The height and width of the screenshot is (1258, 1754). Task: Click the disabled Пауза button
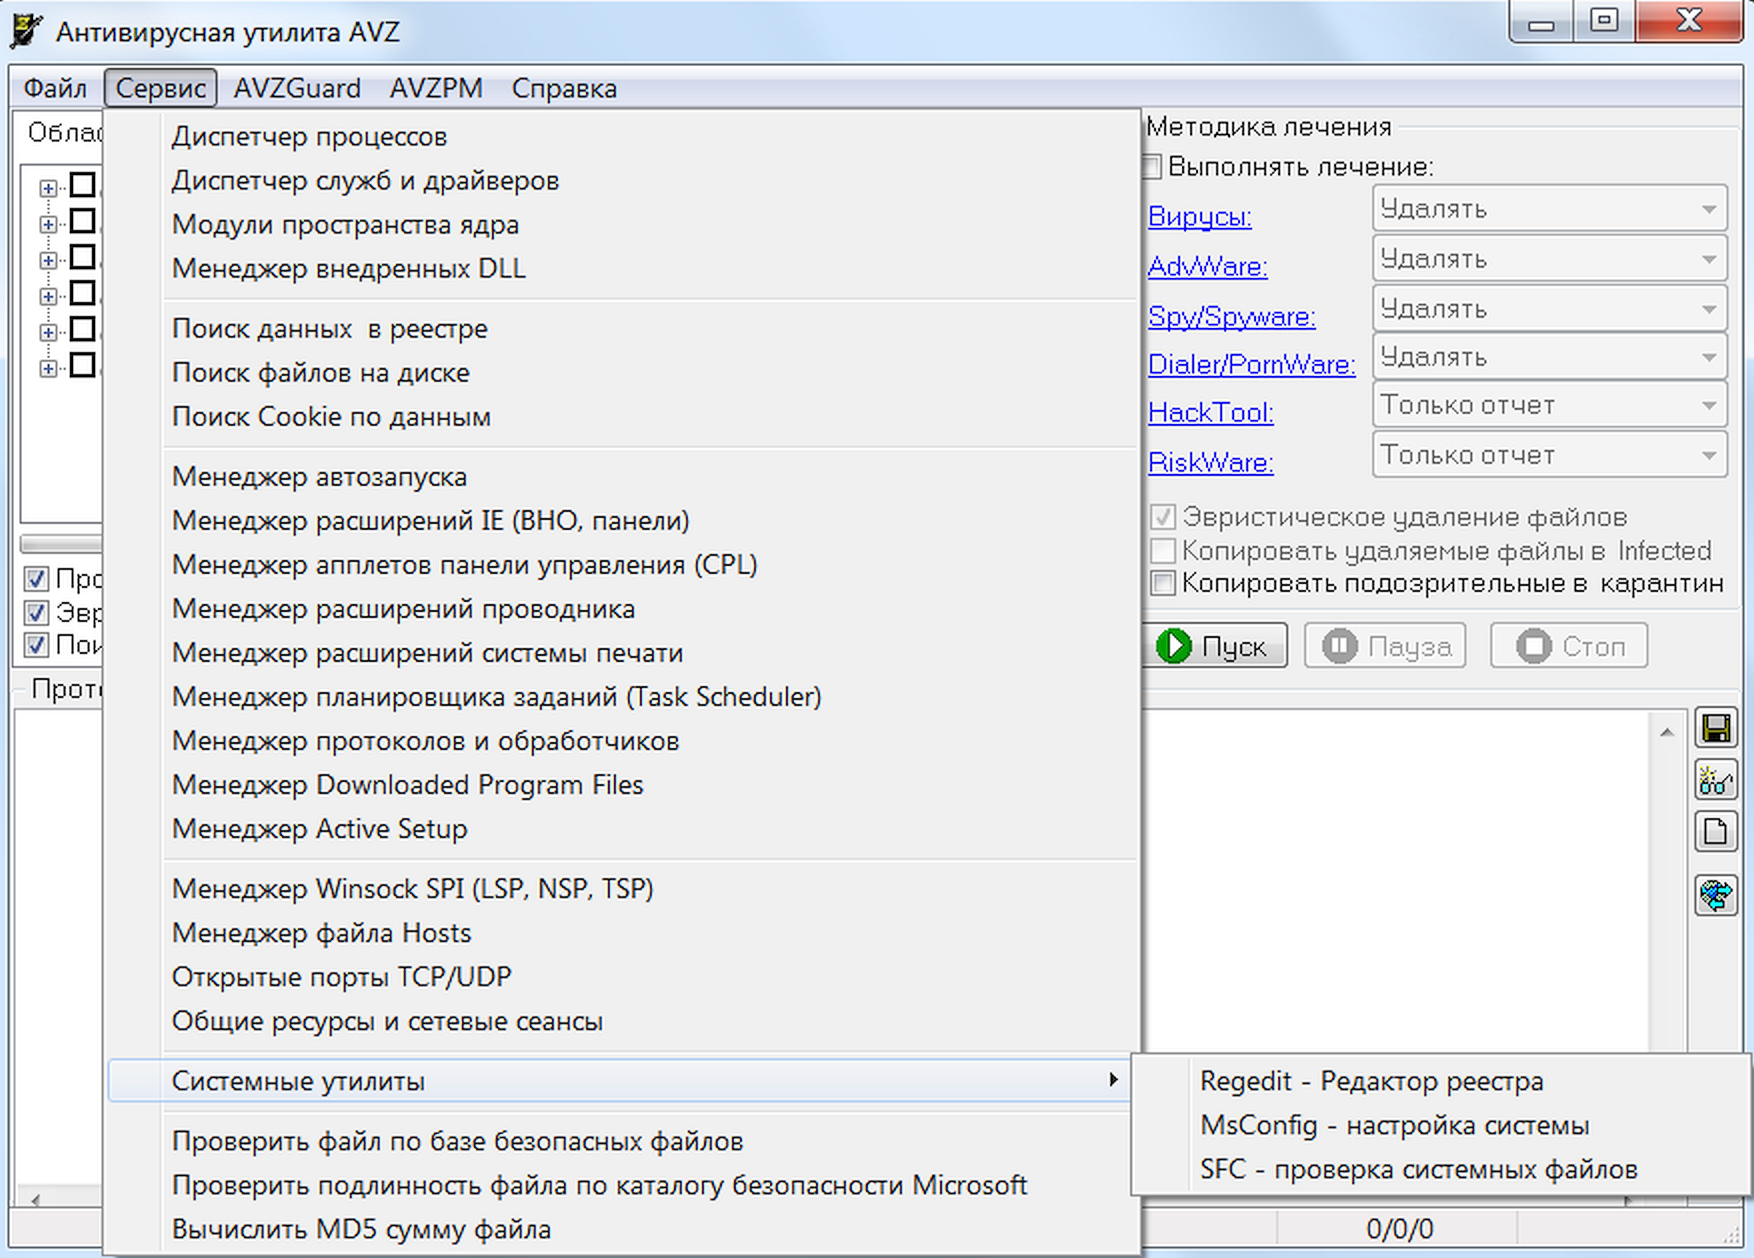tap(1385, 646)
